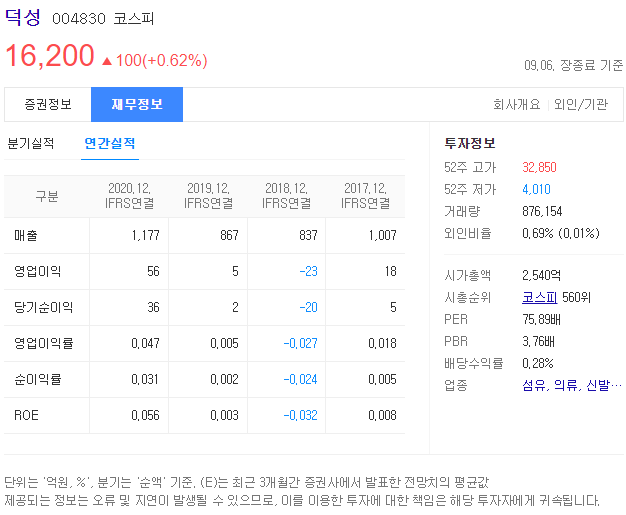Click the 시가총액 value 2,540억

click(541, 275)
